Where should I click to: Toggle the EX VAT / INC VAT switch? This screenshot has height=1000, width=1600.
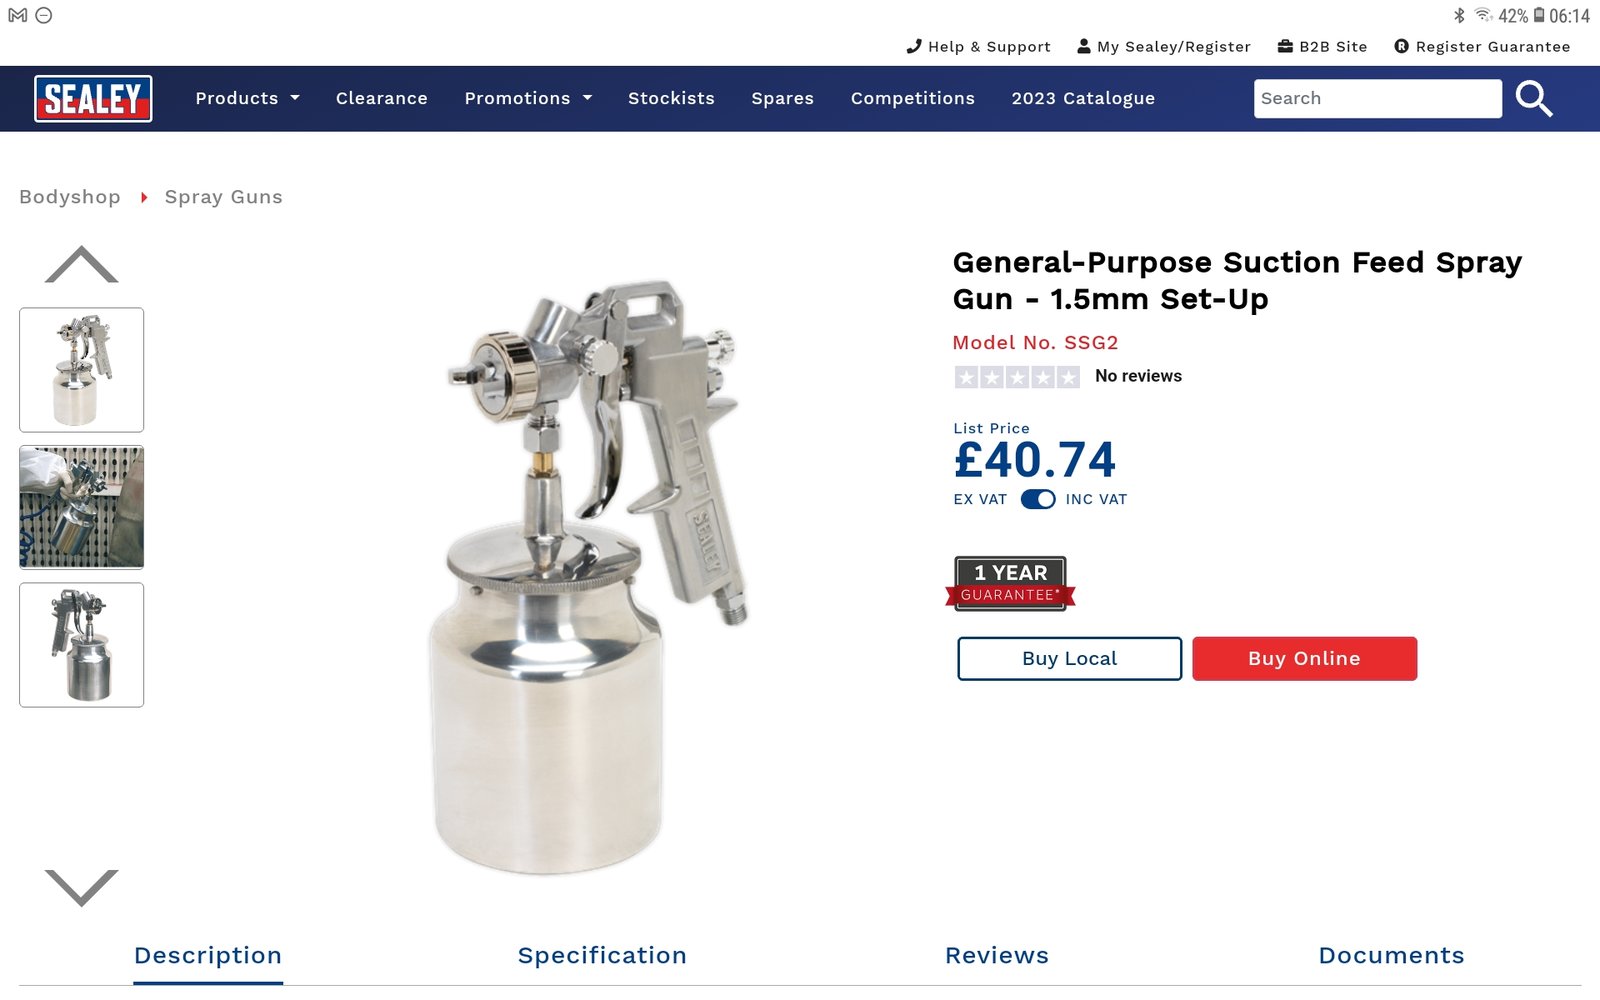click(x=1037, y=499)
